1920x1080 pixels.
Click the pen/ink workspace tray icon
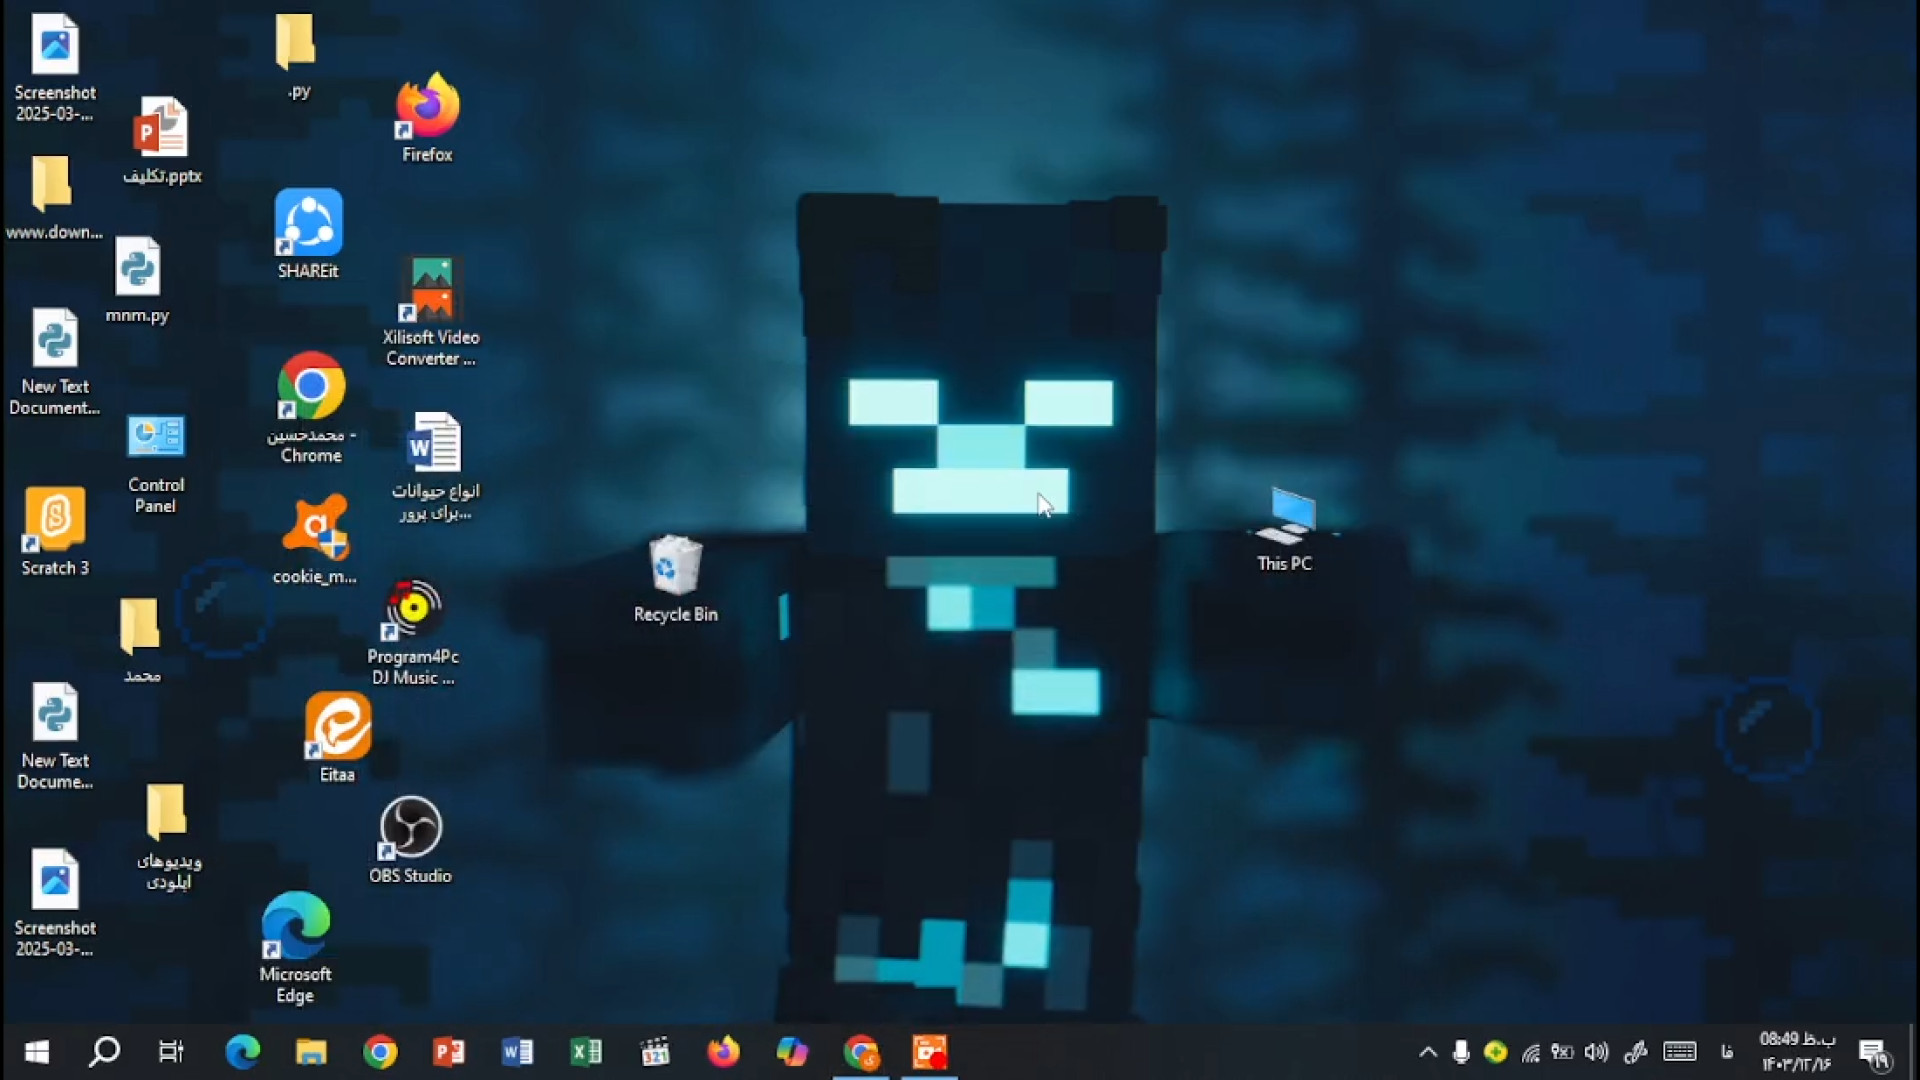point(1636,1052)
